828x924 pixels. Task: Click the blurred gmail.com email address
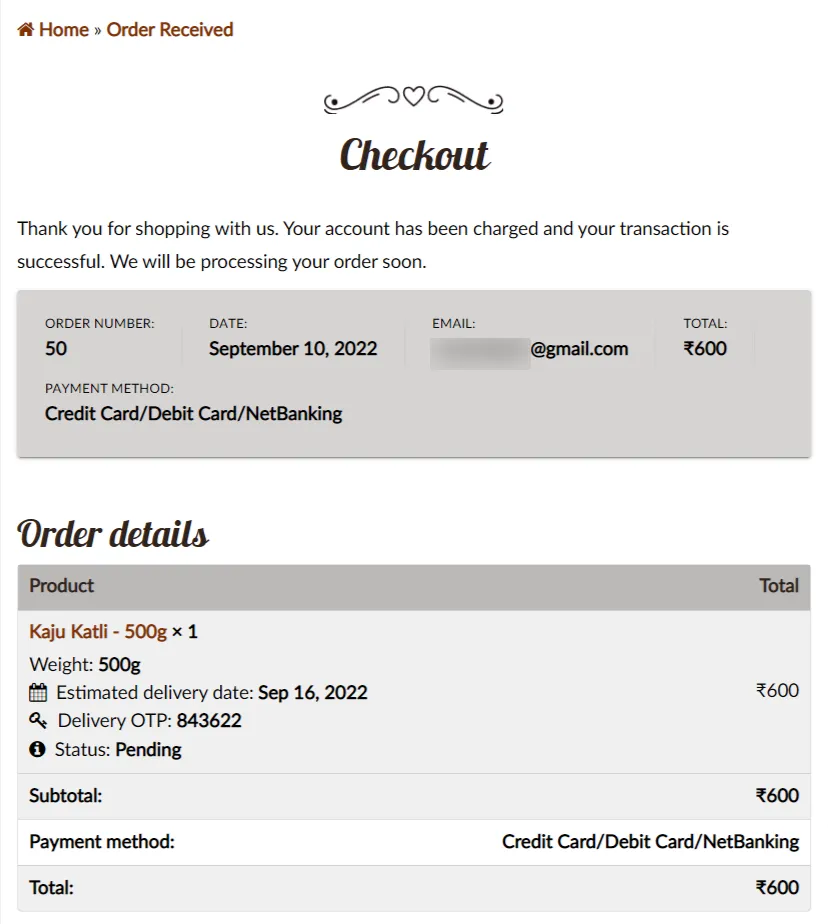click(530, 349)
